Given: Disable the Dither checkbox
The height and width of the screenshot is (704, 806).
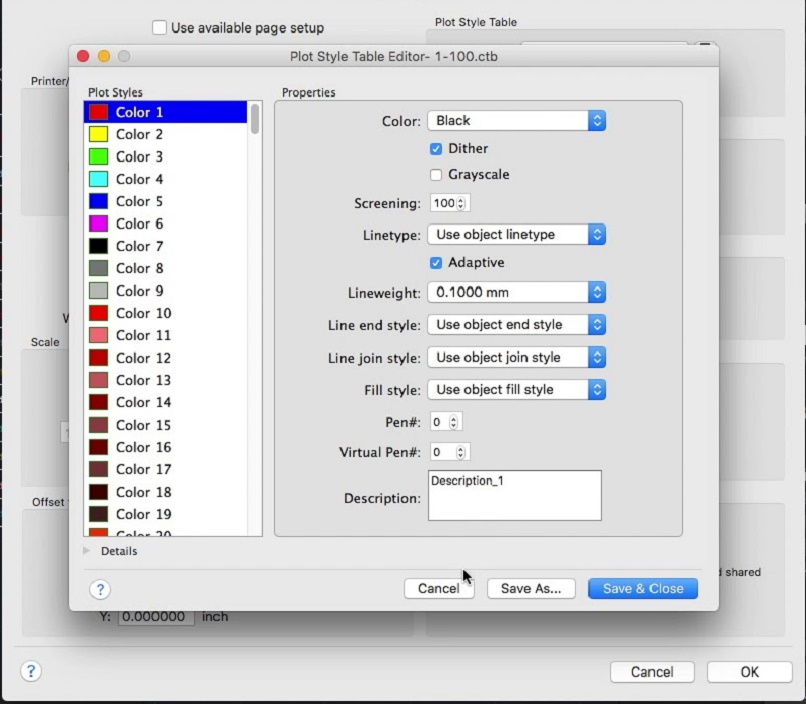Looking at the screenshot, I should [436, 148].
